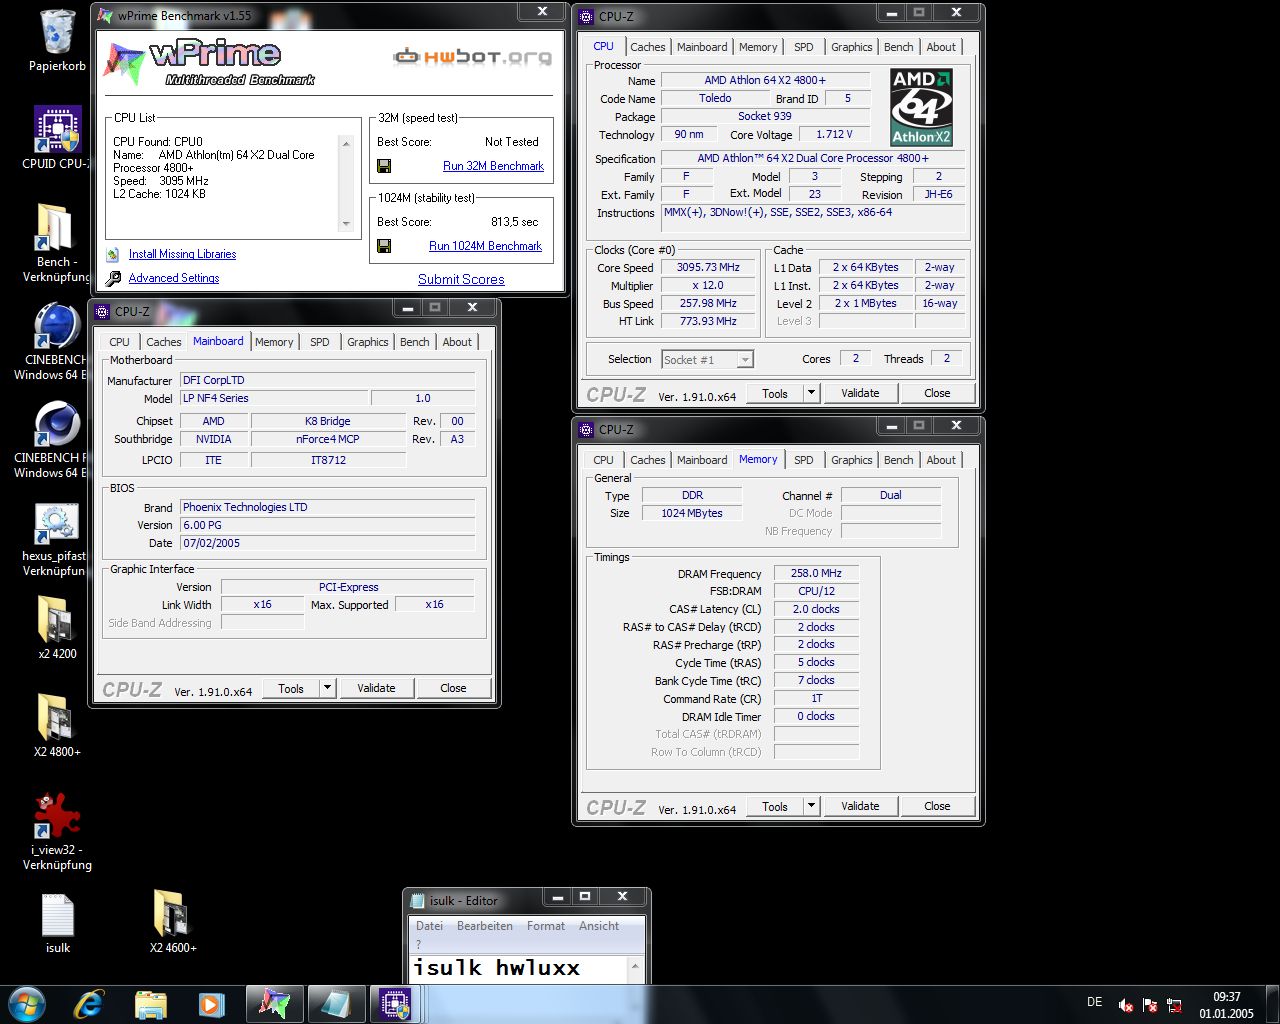Click the Code Name value Toledo

pyautogui.click(x=715, y=98)
